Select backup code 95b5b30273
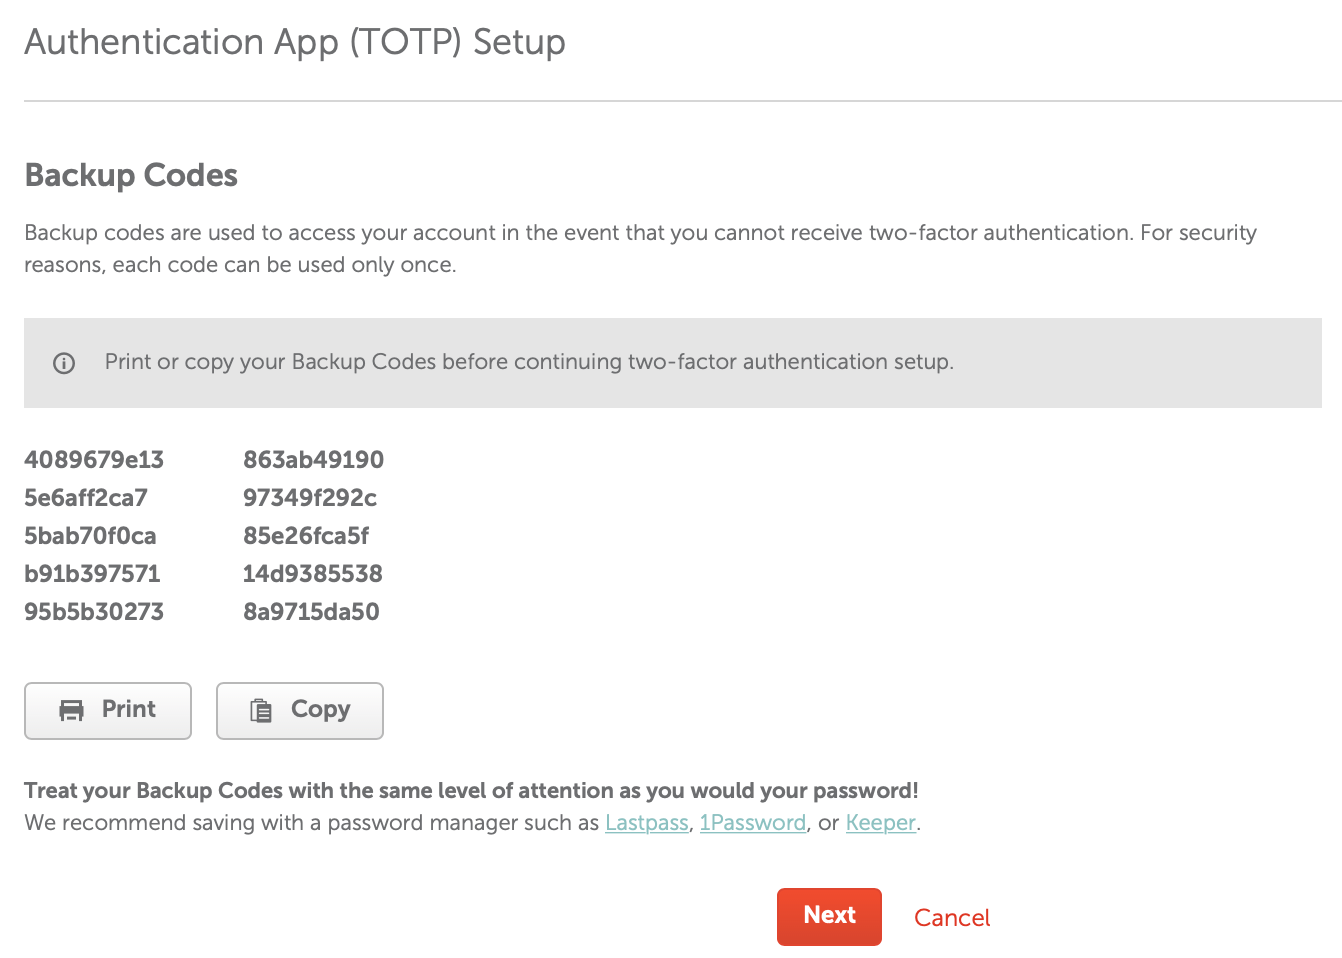This screenshot has height=958, width=1342. coord(94,612)
